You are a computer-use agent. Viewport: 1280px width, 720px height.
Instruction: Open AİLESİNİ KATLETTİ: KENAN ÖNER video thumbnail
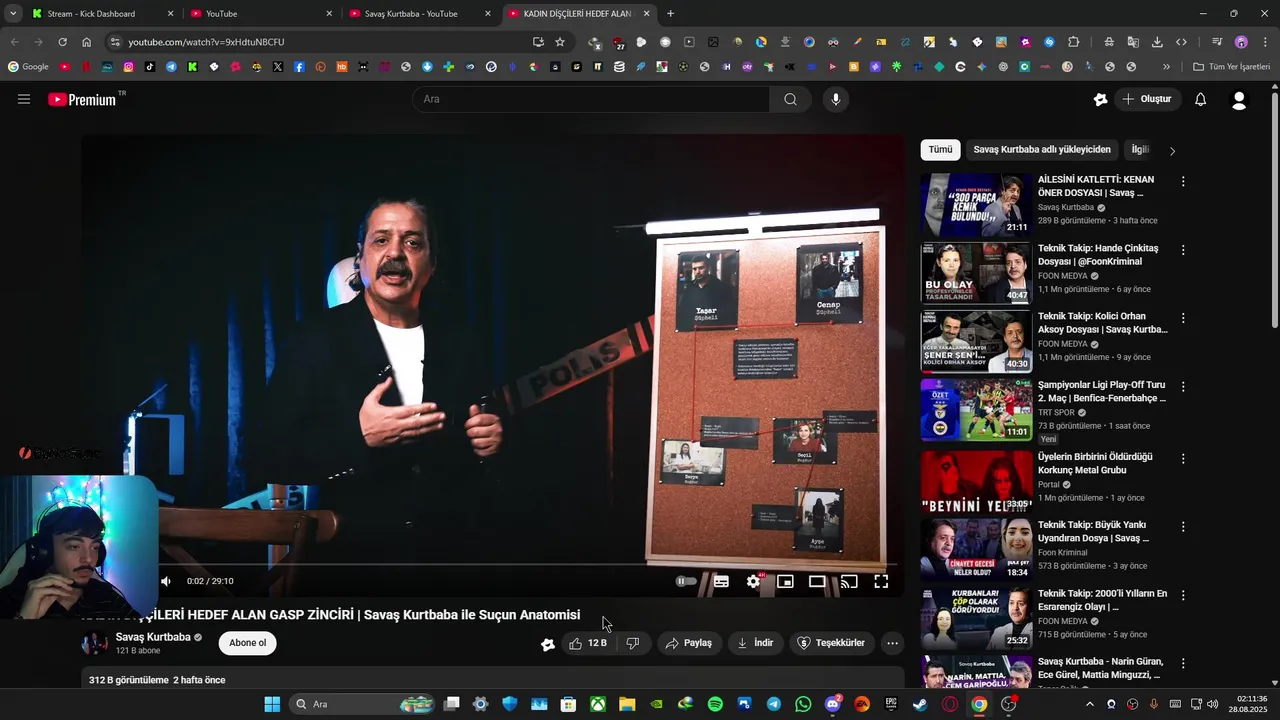click(976, 205)
